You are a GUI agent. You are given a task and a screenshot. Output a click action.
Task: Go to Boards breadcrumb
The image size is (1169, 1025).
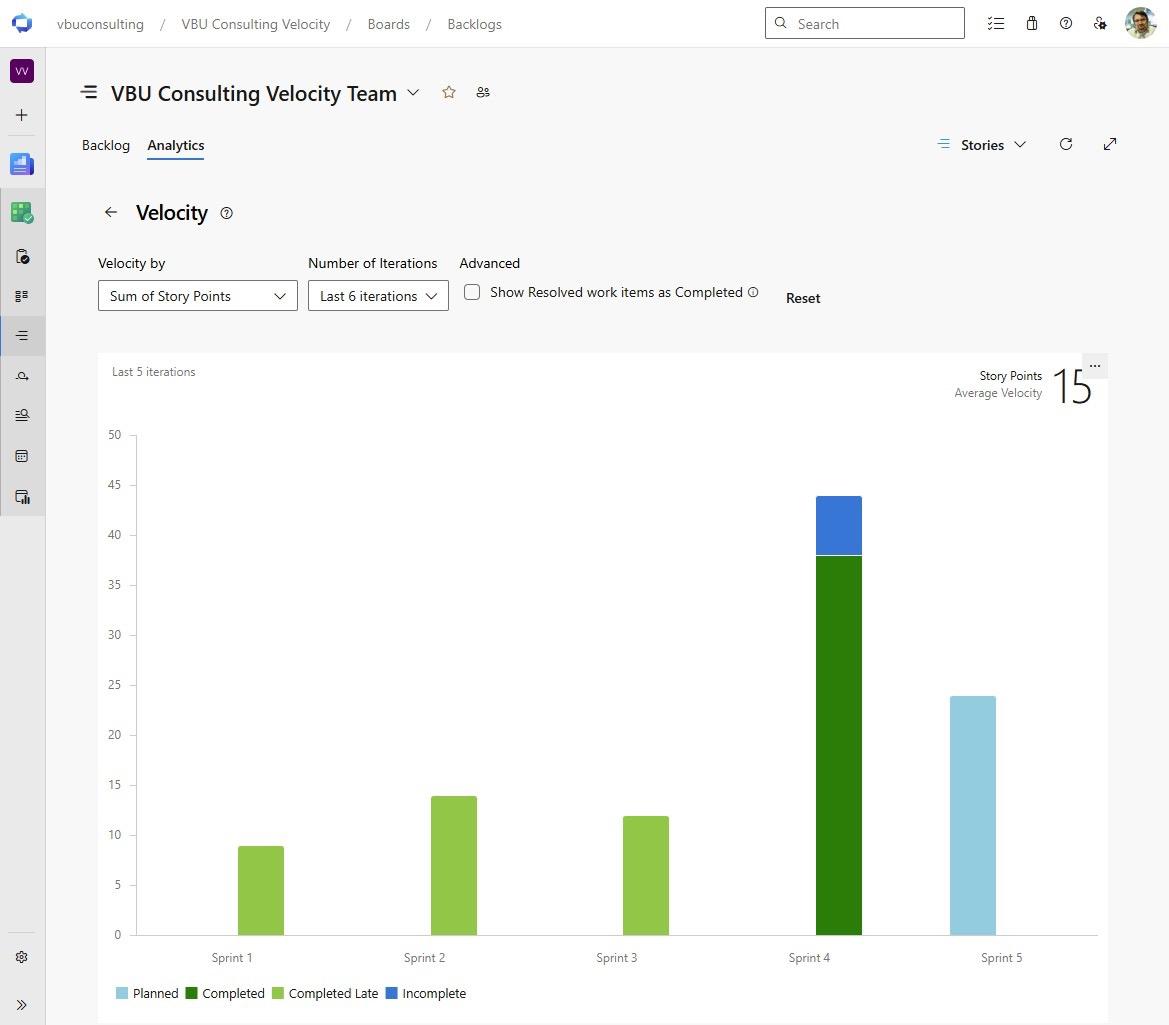point(388,24)
